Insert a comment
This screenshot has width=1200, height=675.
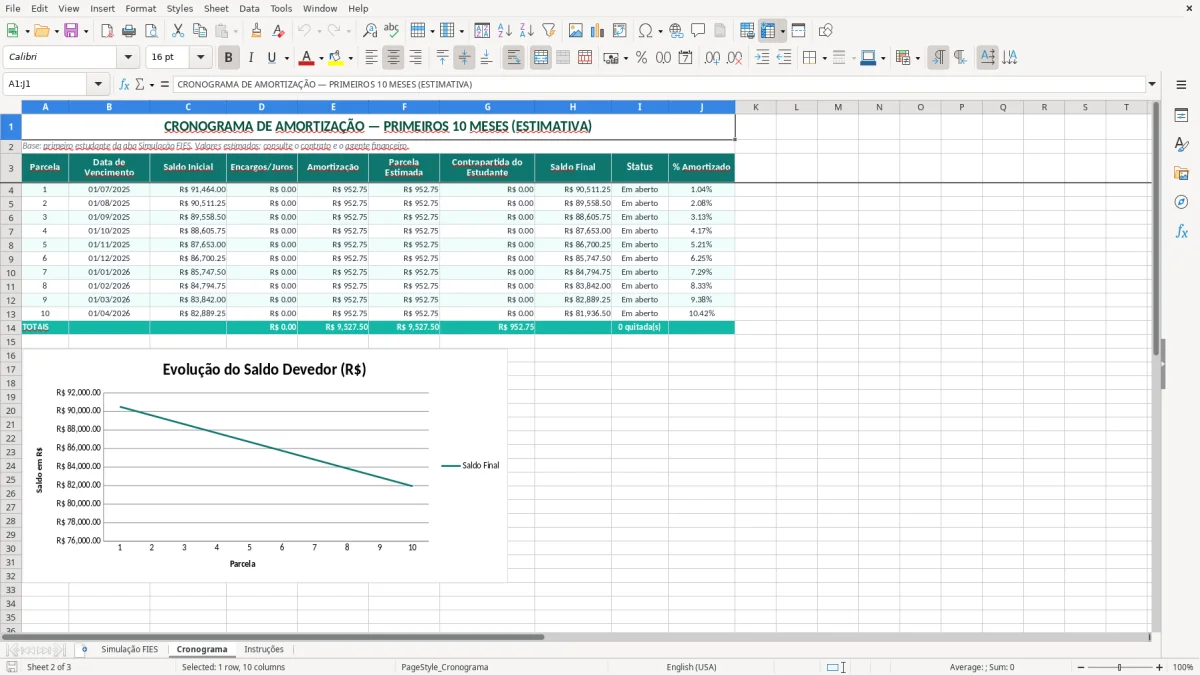[x=698, y=31]
